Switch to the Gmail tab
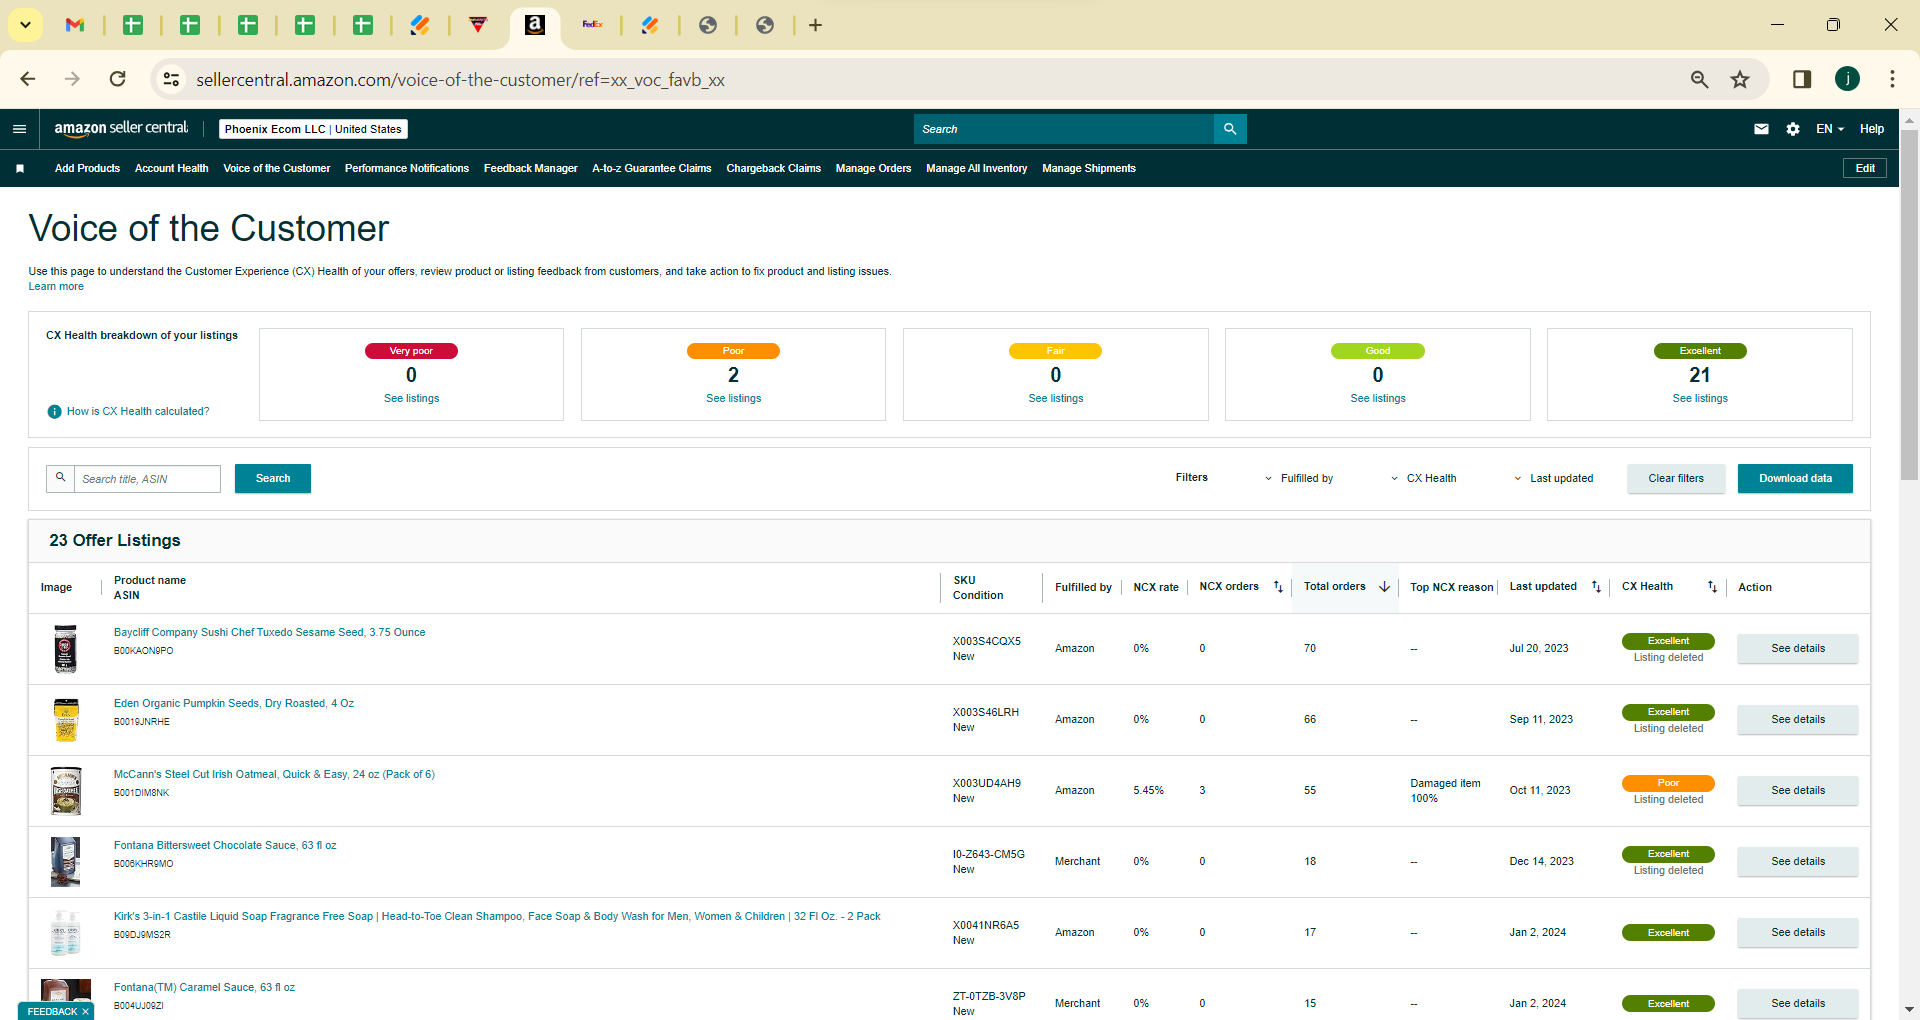The height and width of the screenshot is (1020, 1920). tap(75, 25)
